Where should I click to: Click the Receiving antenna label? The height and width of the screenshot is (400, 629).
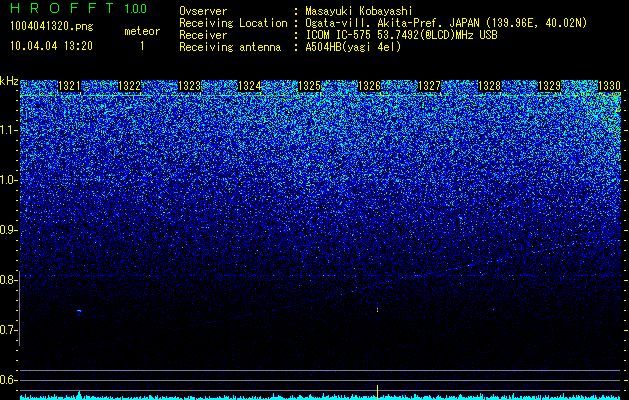pyautogui.click(x=230, y=47)
